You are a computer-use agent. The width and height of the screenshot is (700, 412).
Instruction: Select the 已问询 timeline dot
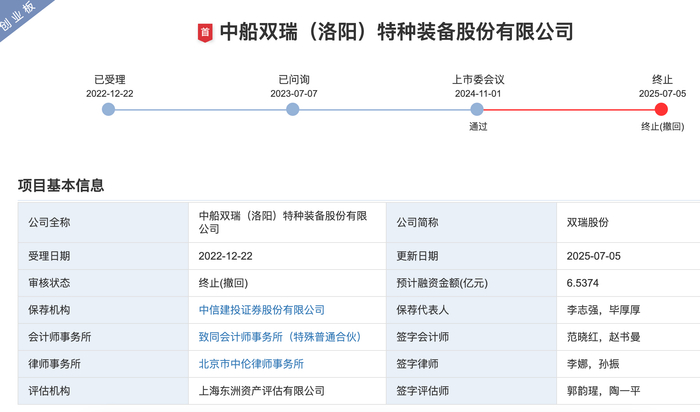pyautogui.click(x=293, y=109)
